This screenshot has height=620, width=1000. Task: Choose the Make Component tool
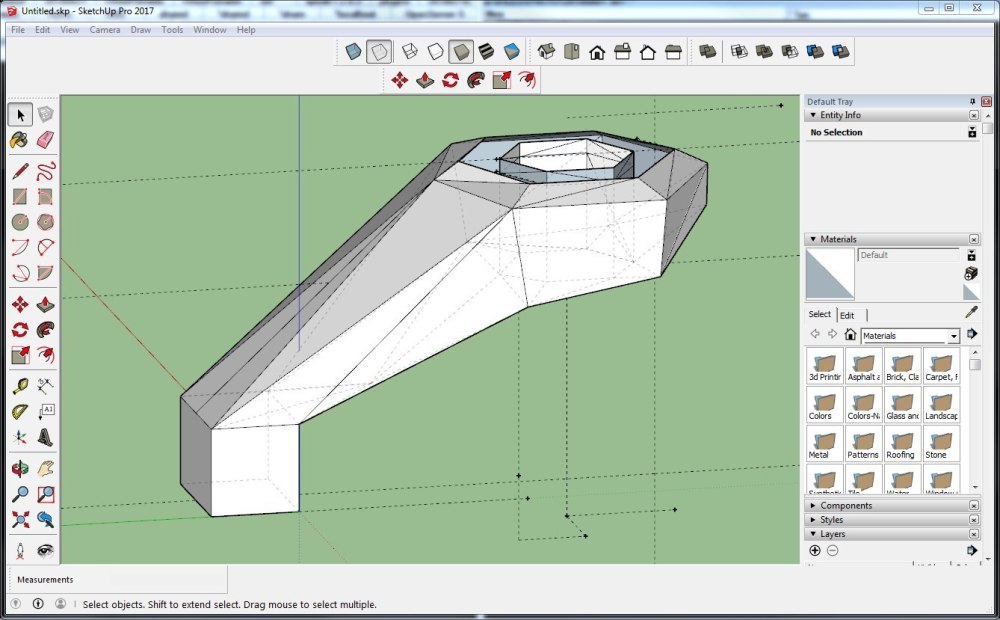(45, 115)
